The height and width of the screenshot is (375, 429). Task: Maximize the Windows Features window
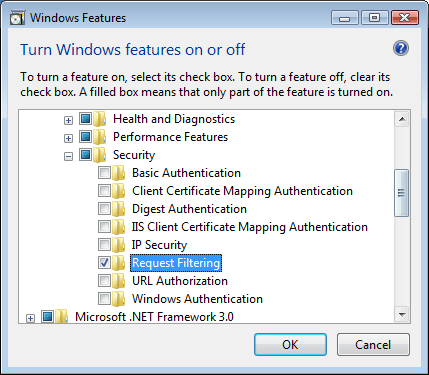pos(375,18)
